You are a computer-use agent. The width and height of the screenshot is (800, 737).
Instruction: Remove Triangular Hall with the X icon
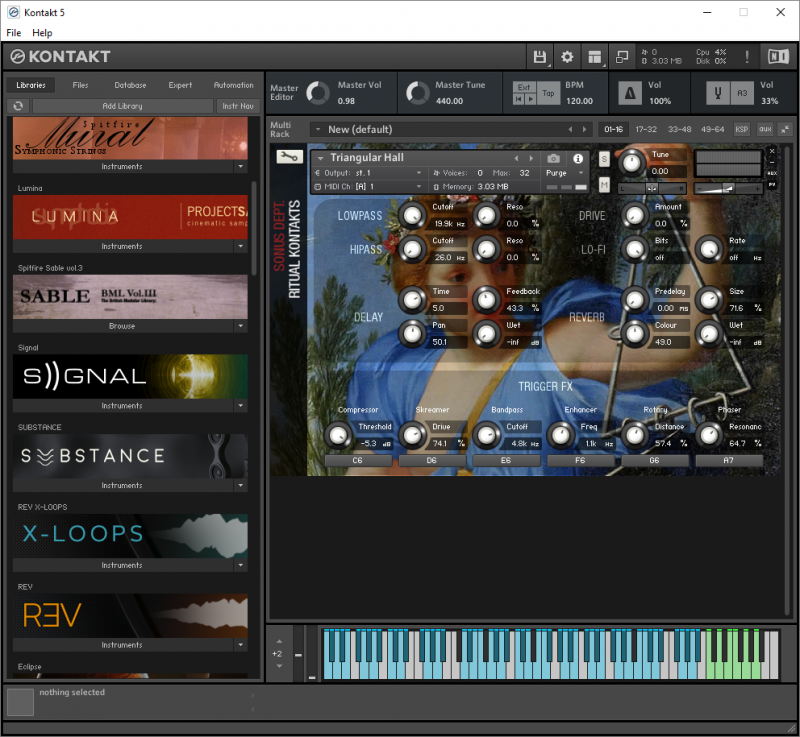(772, 151)
